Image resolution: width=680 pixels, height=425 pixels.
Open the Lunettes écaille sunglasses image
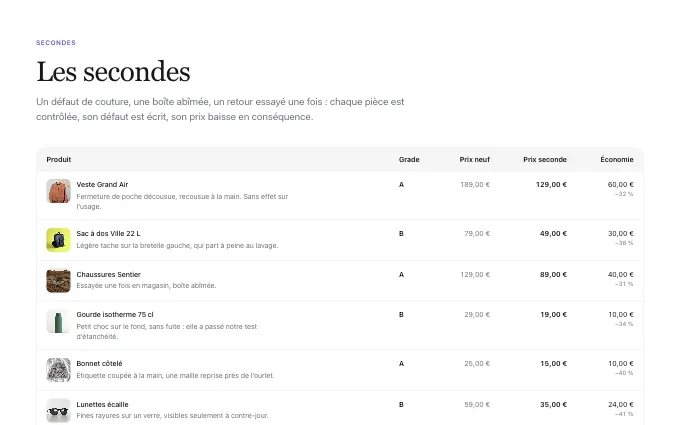(x=59, y=411)
